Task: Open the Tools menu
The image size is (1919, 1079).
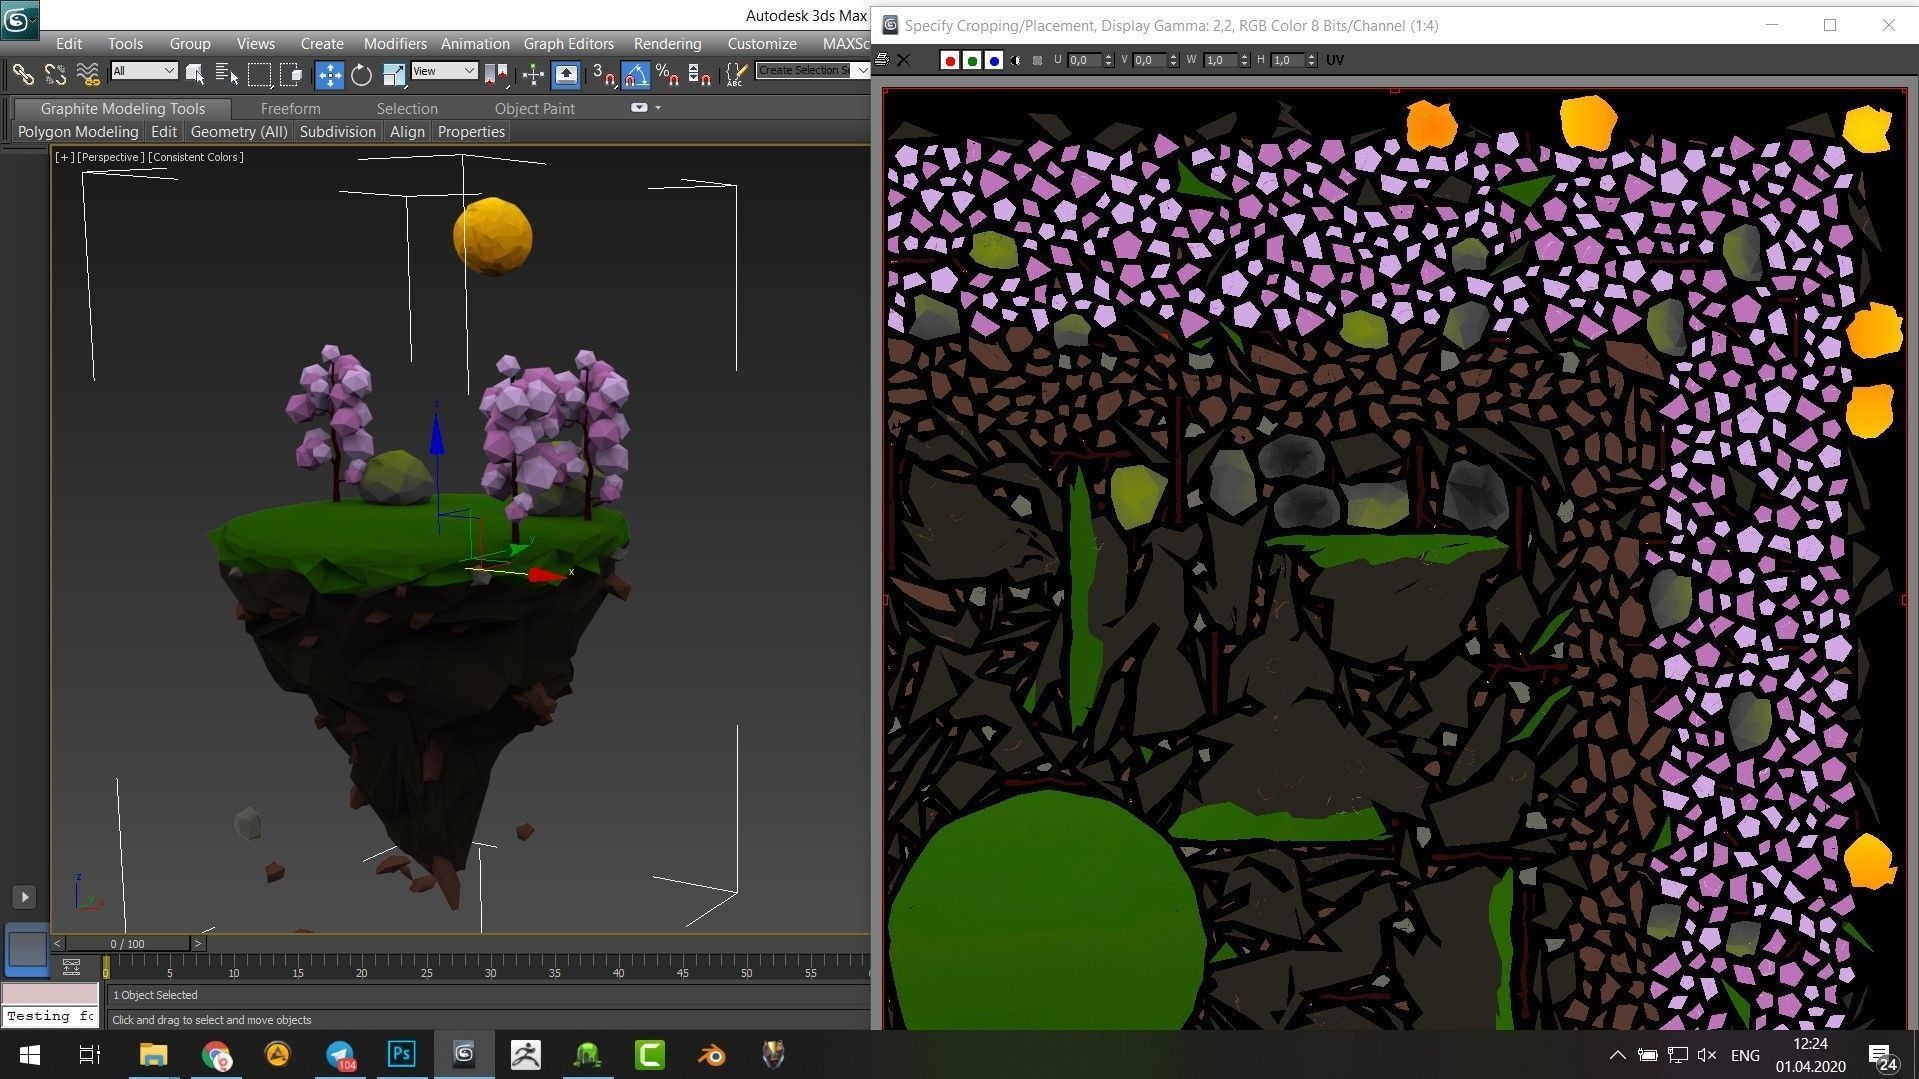Action: [125, 43]
